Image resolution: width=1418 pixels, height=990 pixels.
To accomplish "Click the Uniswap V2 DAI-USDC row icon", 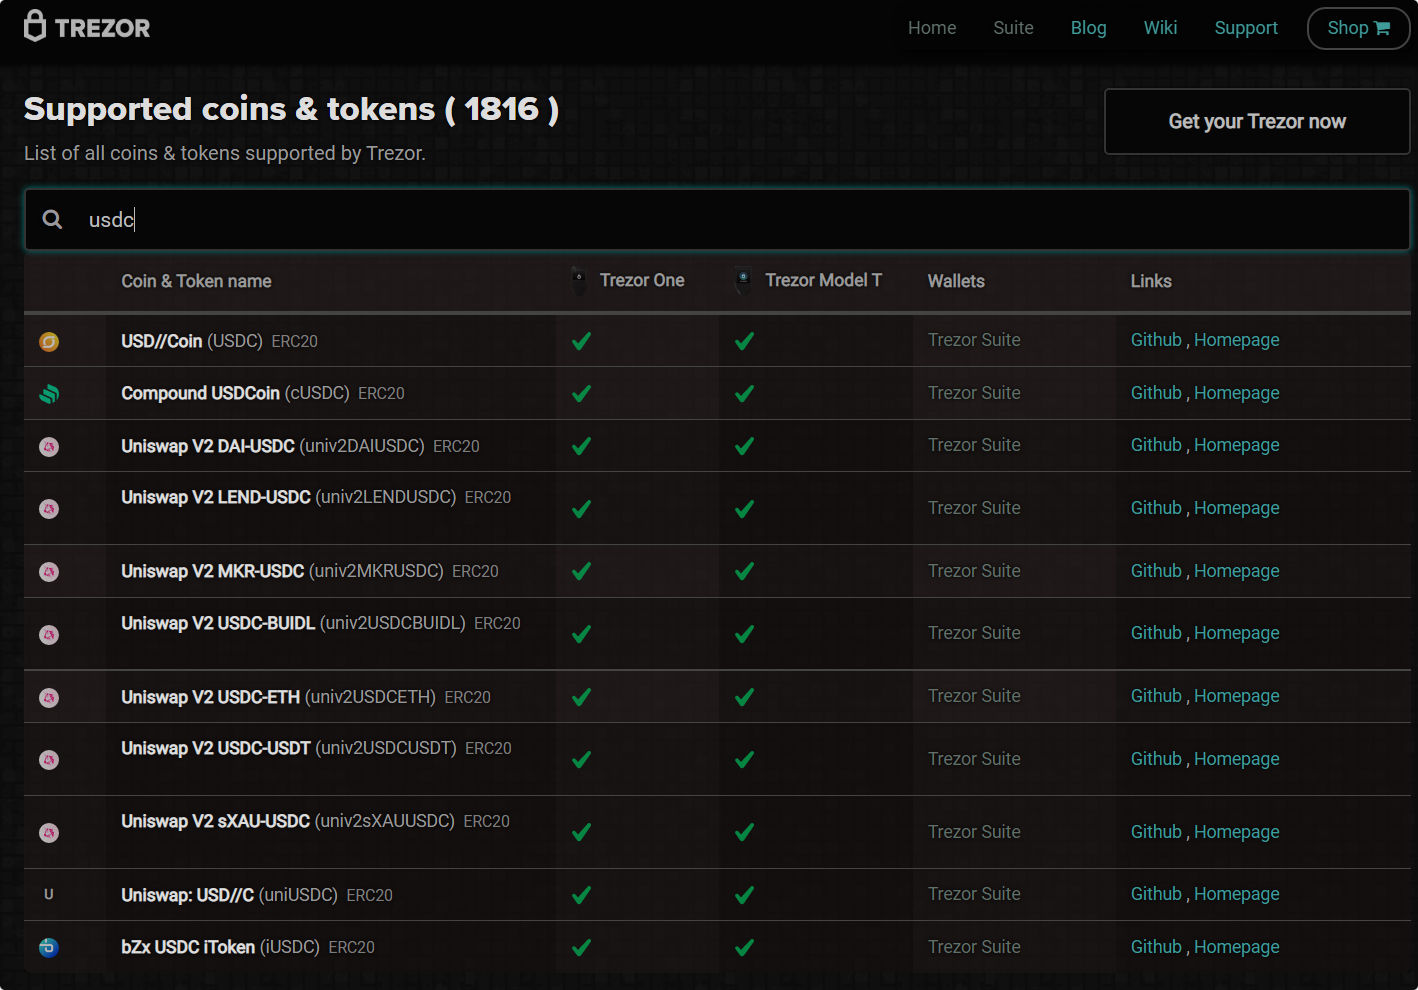I will tap(49, 447).
